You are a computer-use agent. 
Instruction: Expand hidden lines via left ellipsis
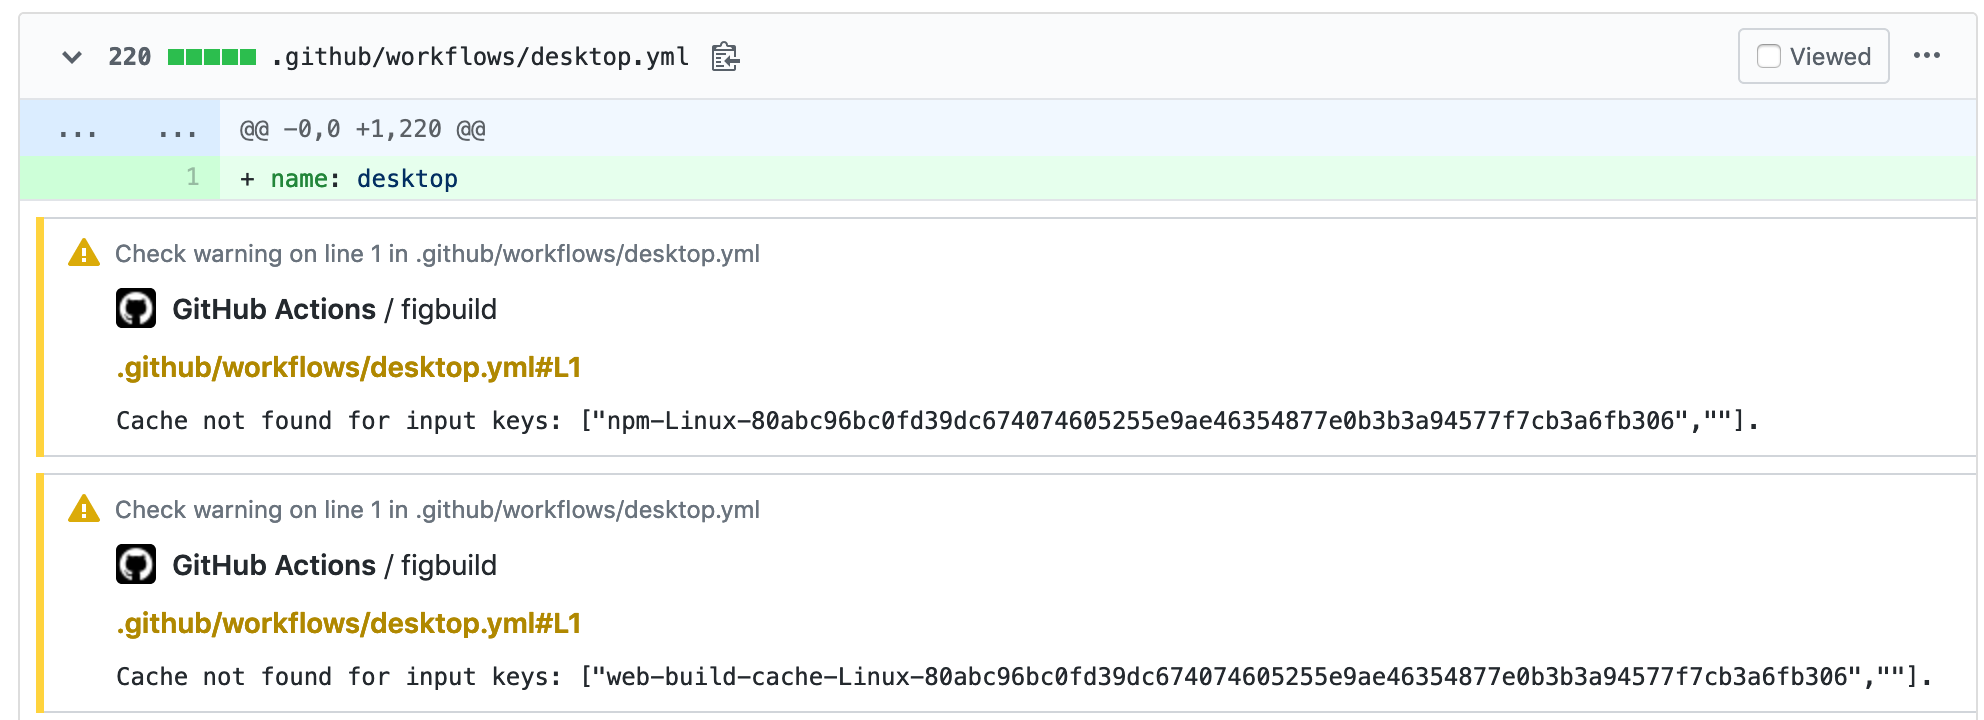click(x=77, y=130)
